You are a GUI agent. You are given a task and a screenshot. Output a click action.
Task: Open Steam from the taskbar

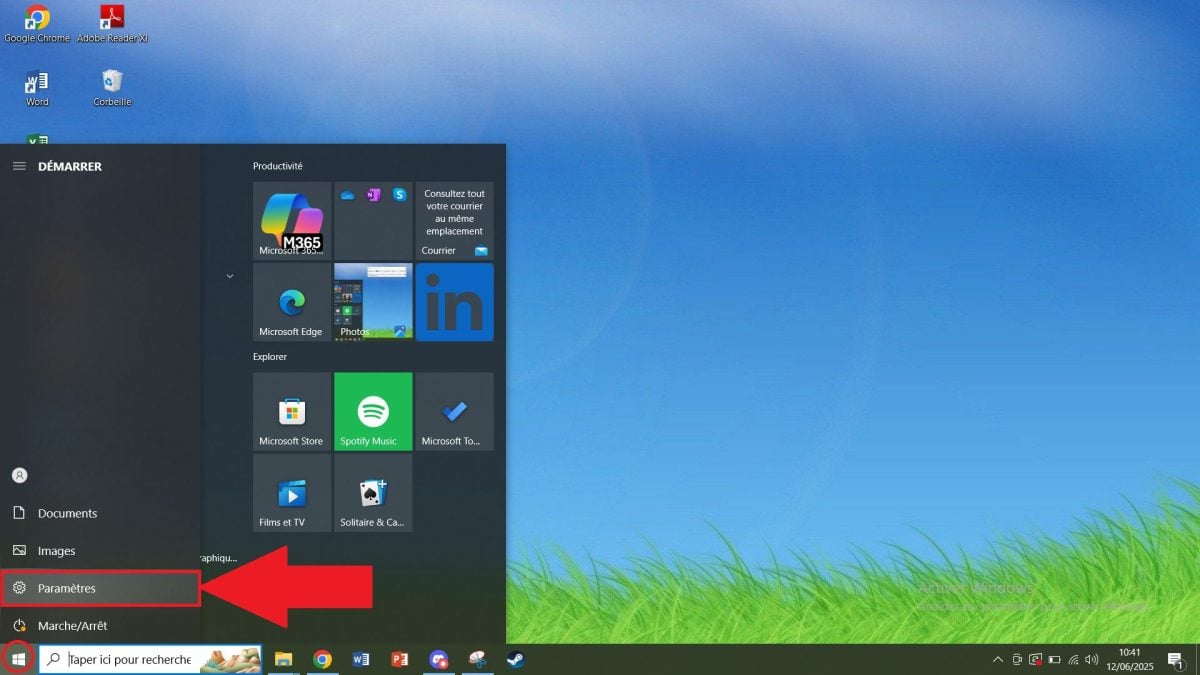pos(515,660)
